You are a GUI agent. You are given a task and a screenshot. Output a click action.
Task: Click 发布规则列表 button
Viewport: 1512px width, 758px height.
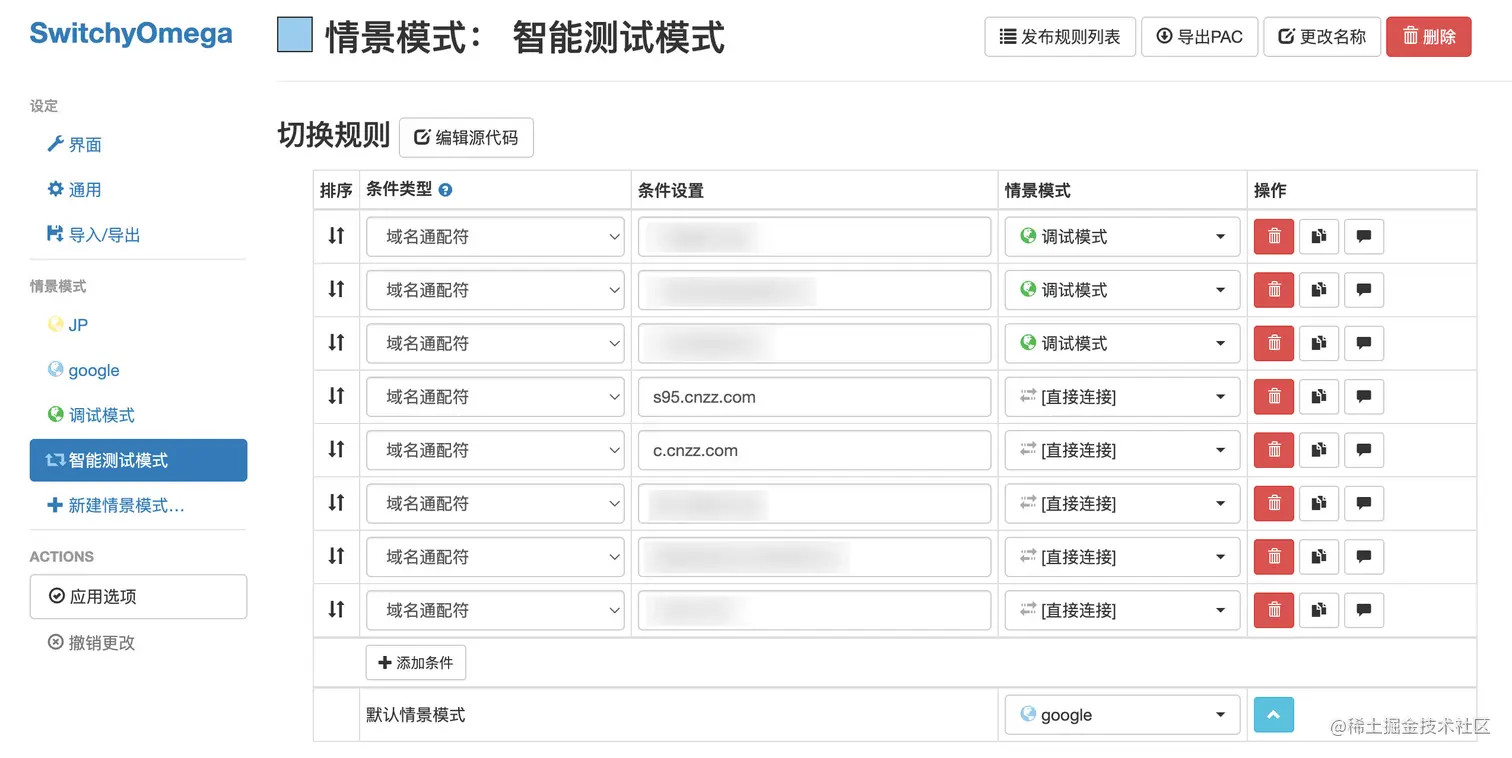[1060, 37]
